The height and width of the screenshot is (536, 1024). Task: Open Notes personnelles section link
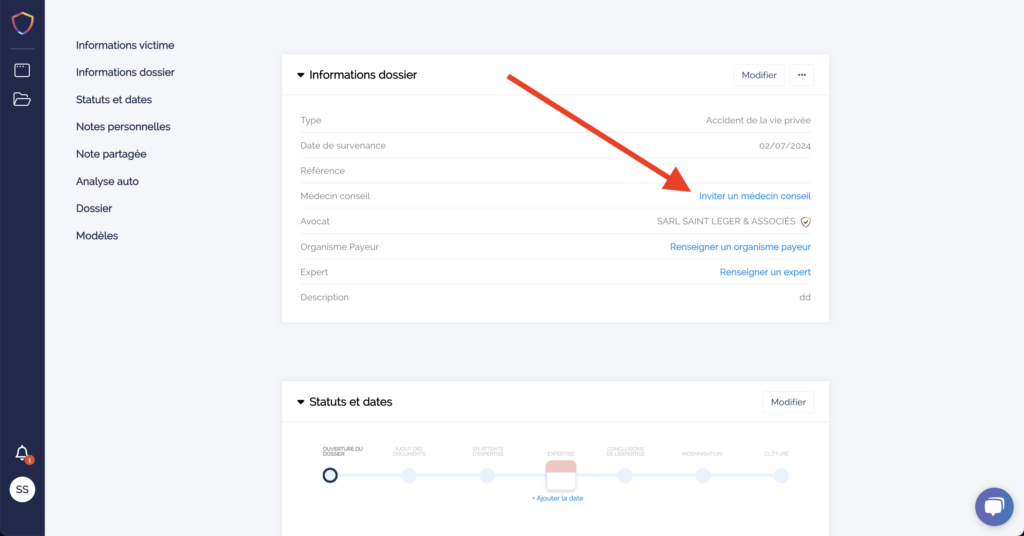click(x=123, y=127)
